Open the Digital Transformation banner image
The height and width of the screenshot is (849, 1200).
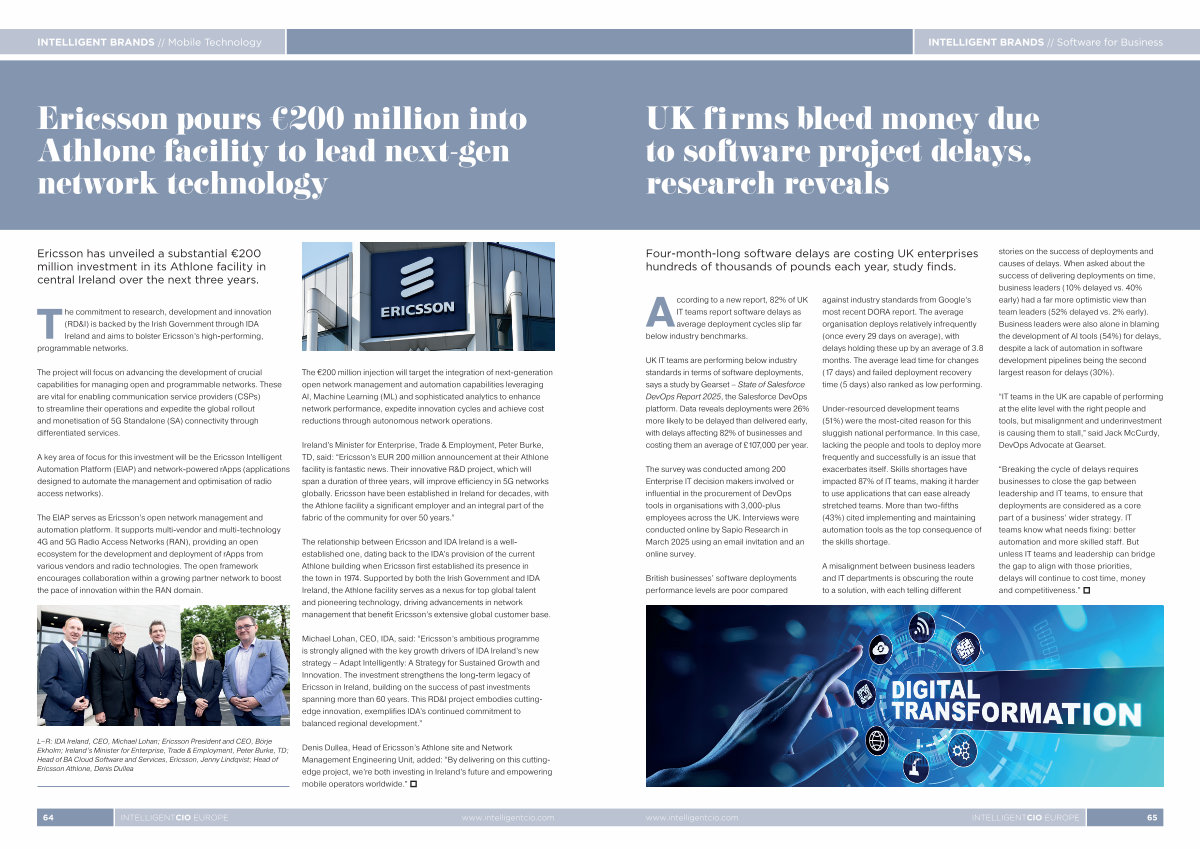(x=905, y=696)
